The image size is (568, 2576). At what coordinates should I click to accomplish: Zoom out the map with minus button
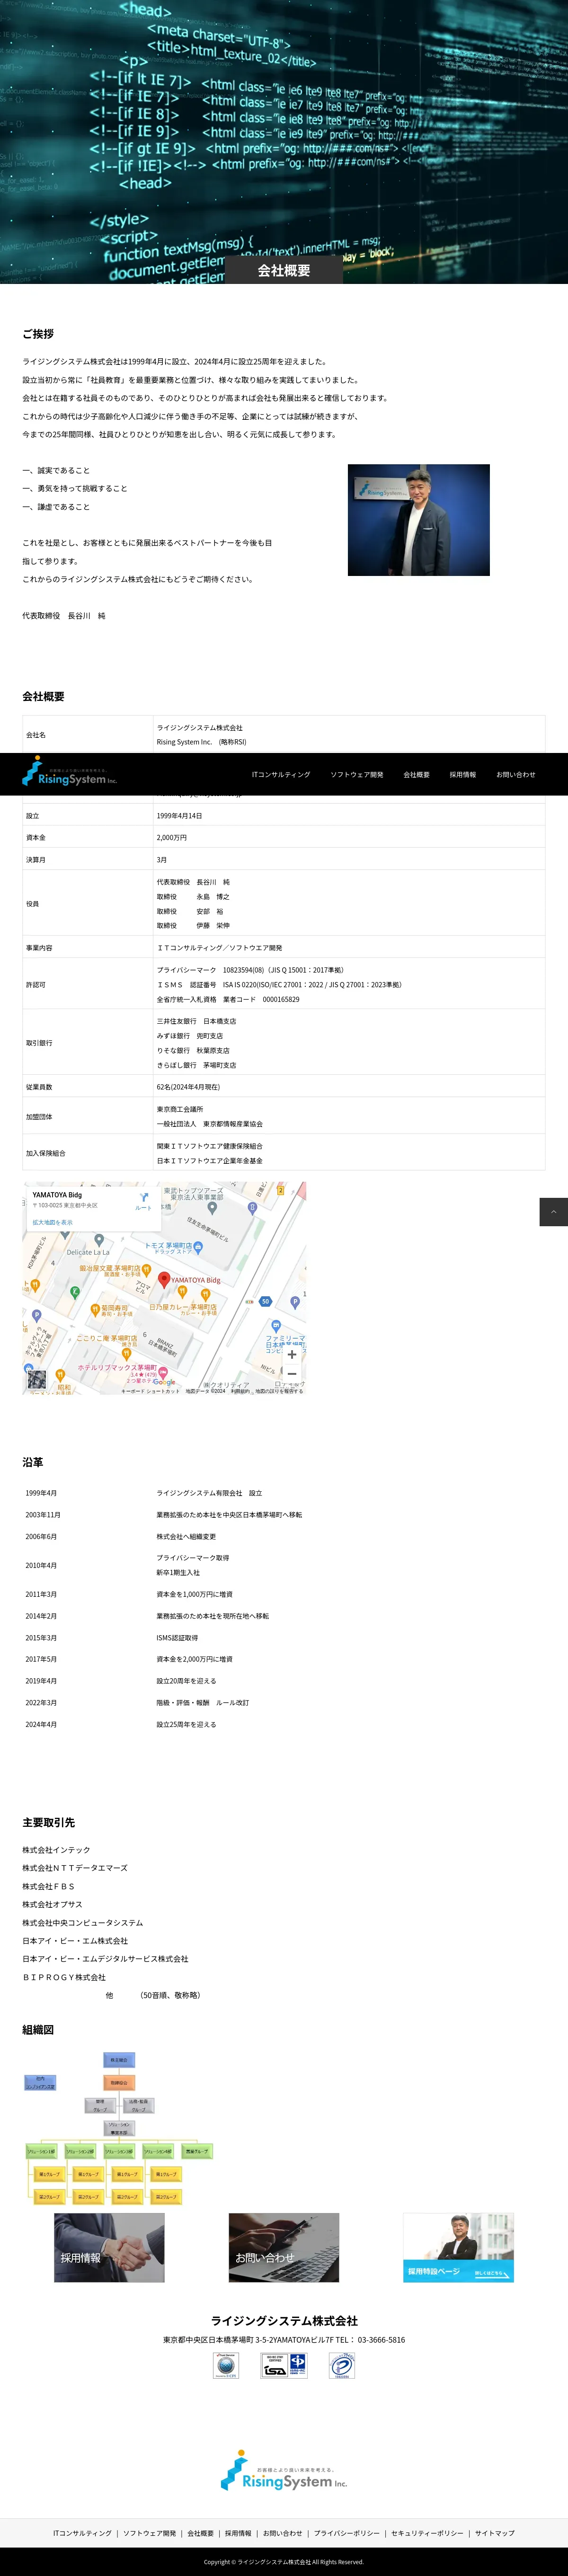pyautogui.click(x=291, y=1374)
